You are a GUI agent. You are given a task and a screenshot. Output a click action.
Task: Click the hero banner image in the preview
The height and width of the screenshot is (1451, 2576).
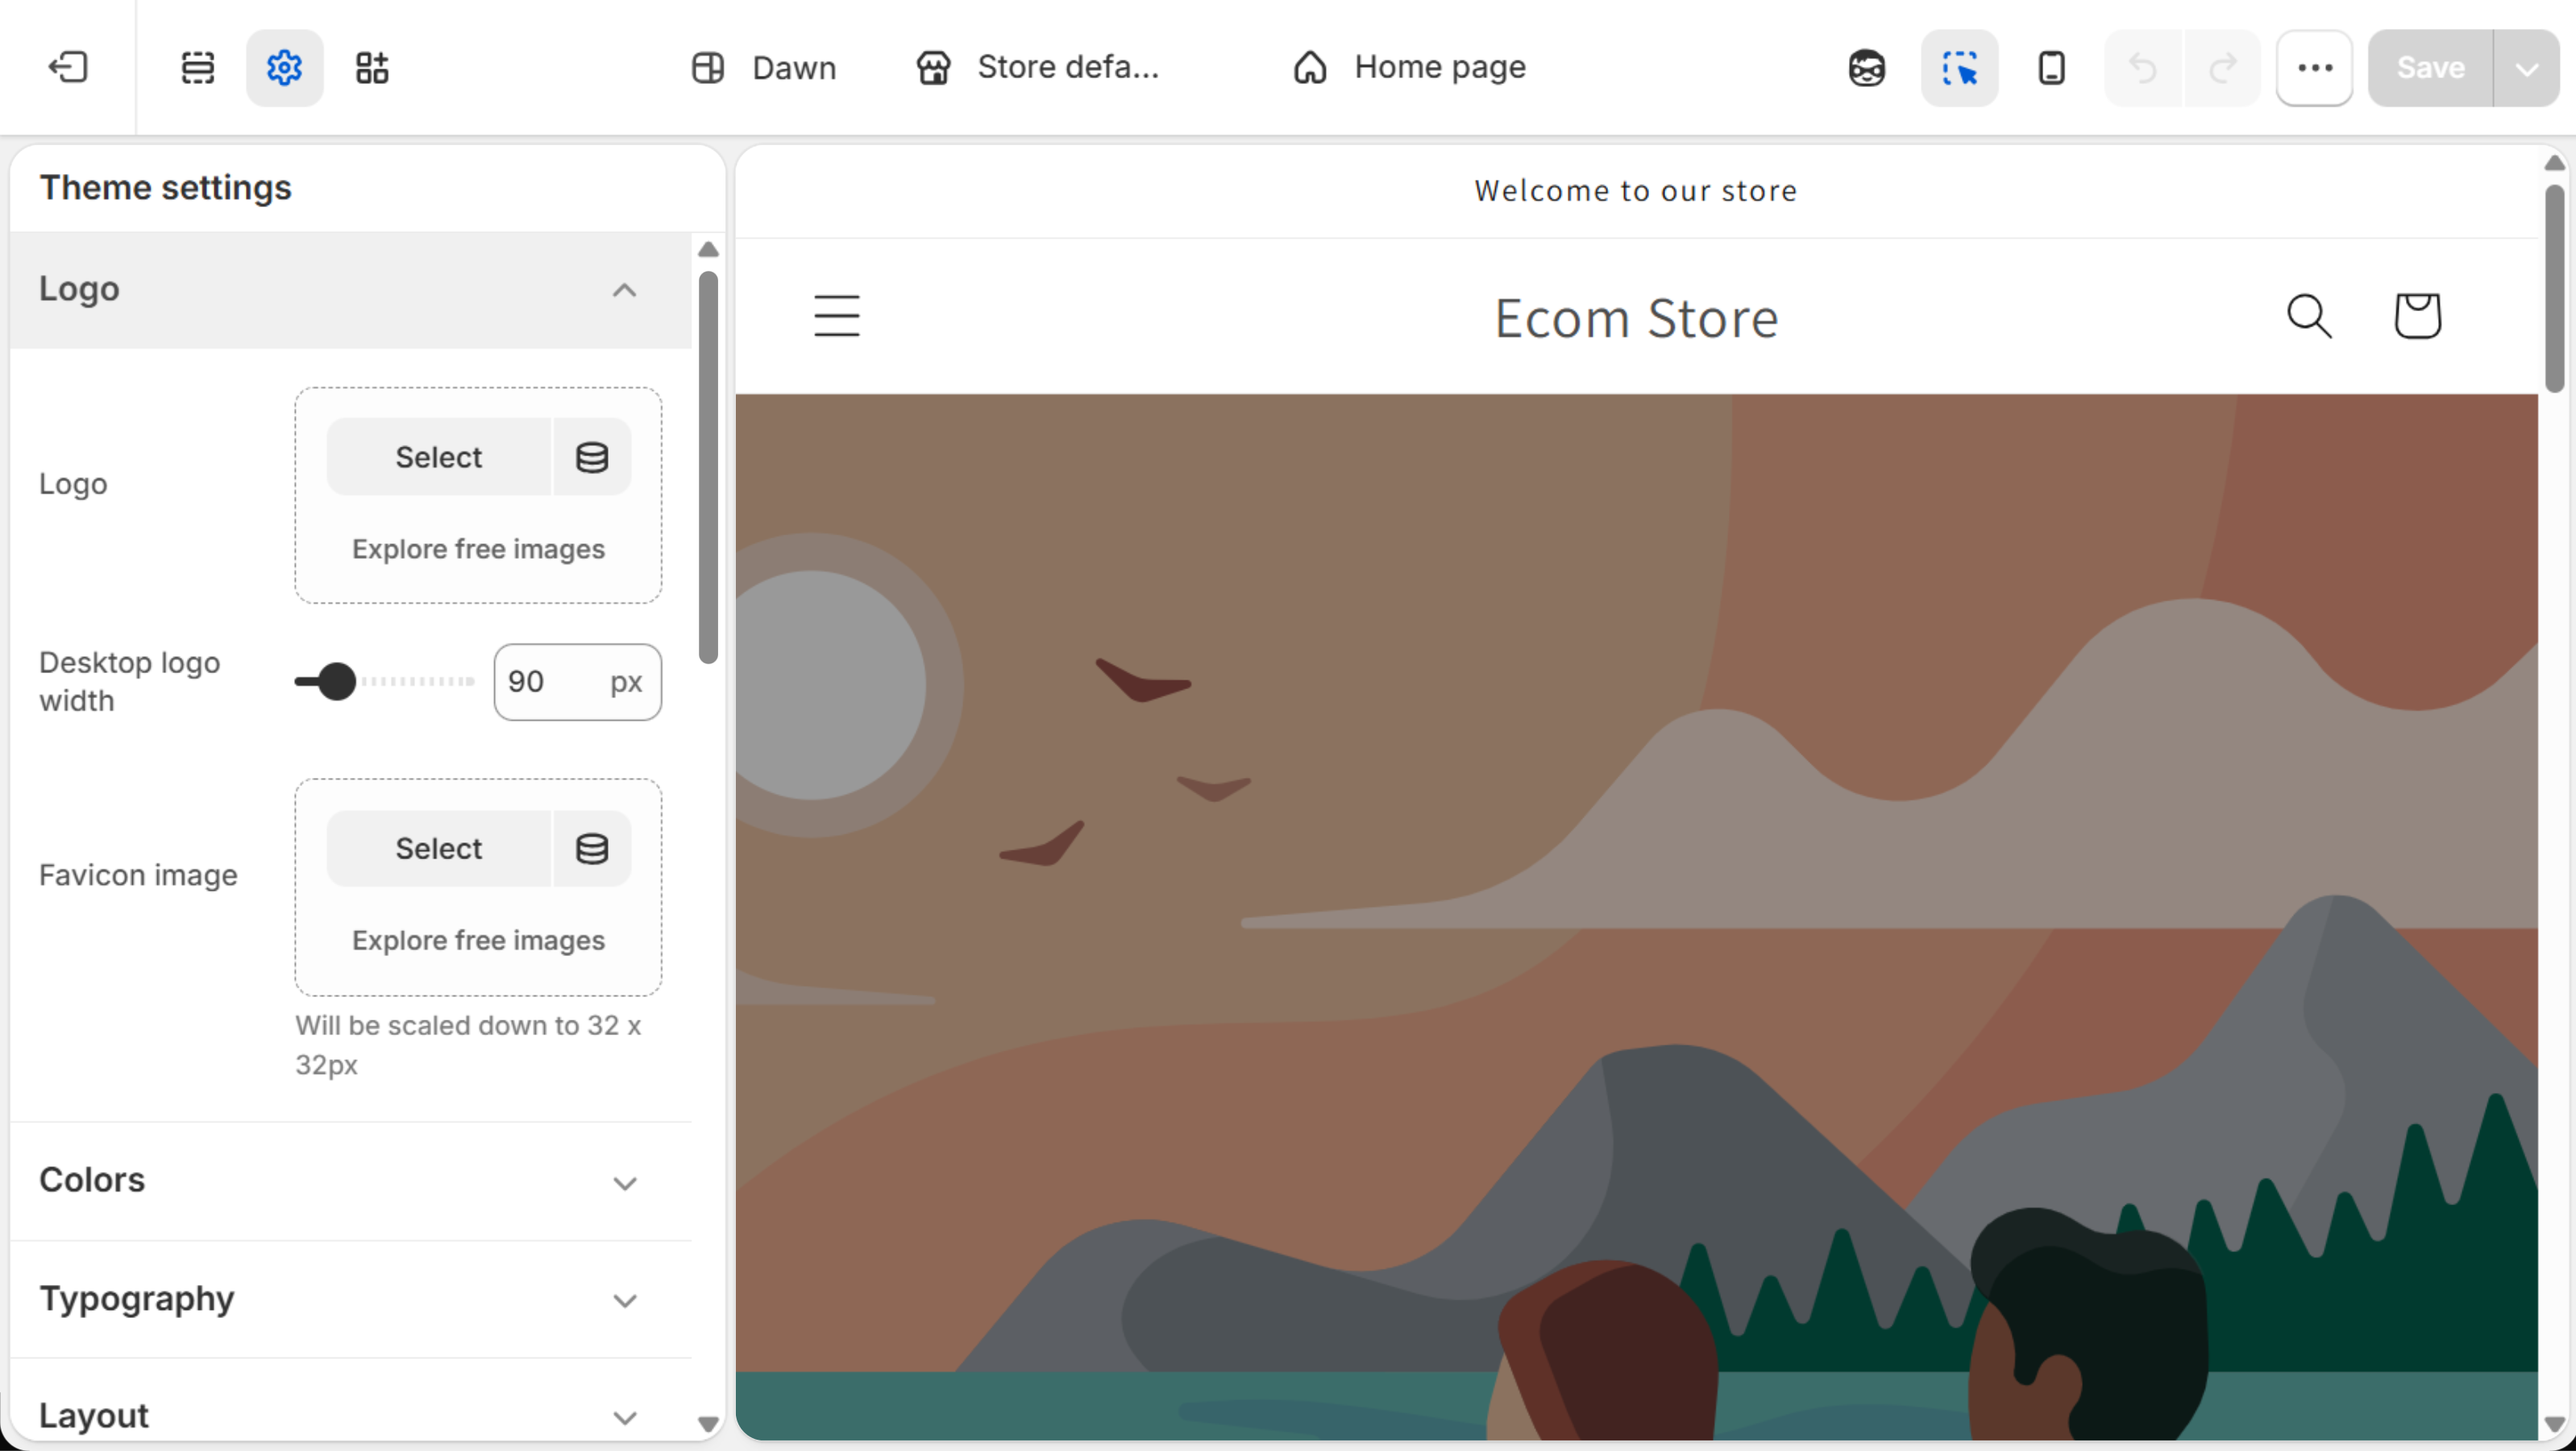pos(1636,917)
